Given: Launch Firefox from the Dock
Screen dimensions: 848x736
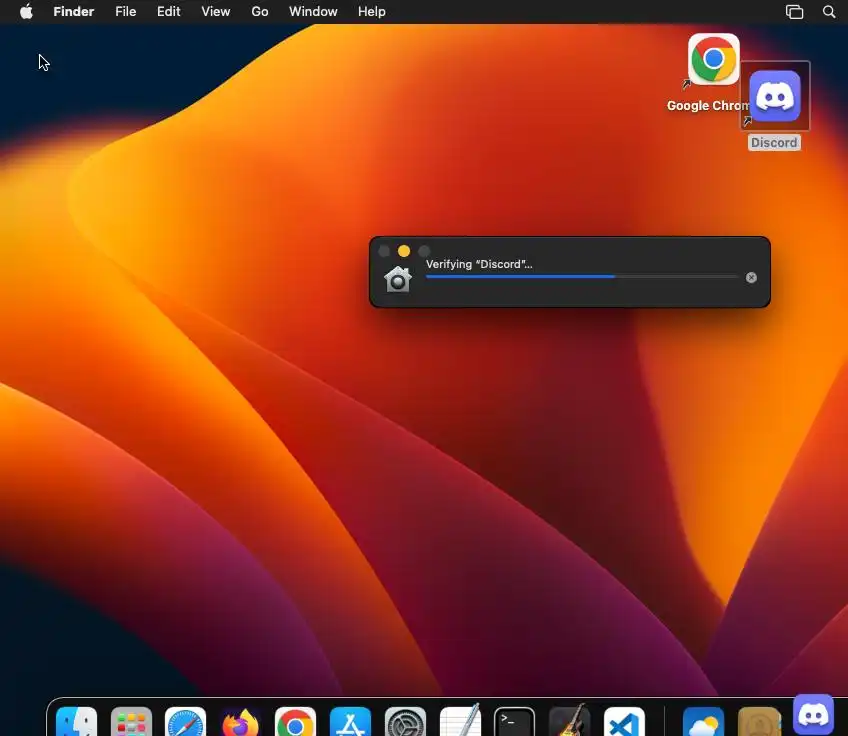Looking at the screenshot, I should (x=240, y=721).
